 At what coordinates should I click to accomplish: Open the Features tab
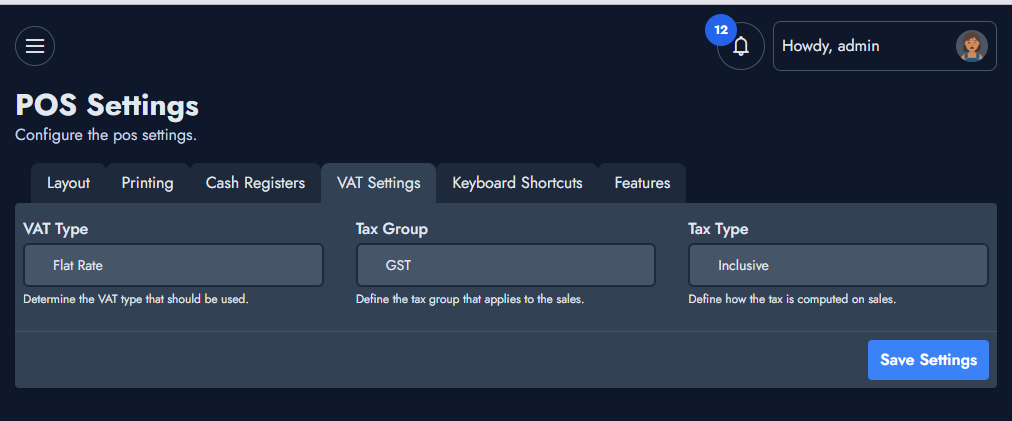(642, 183)
